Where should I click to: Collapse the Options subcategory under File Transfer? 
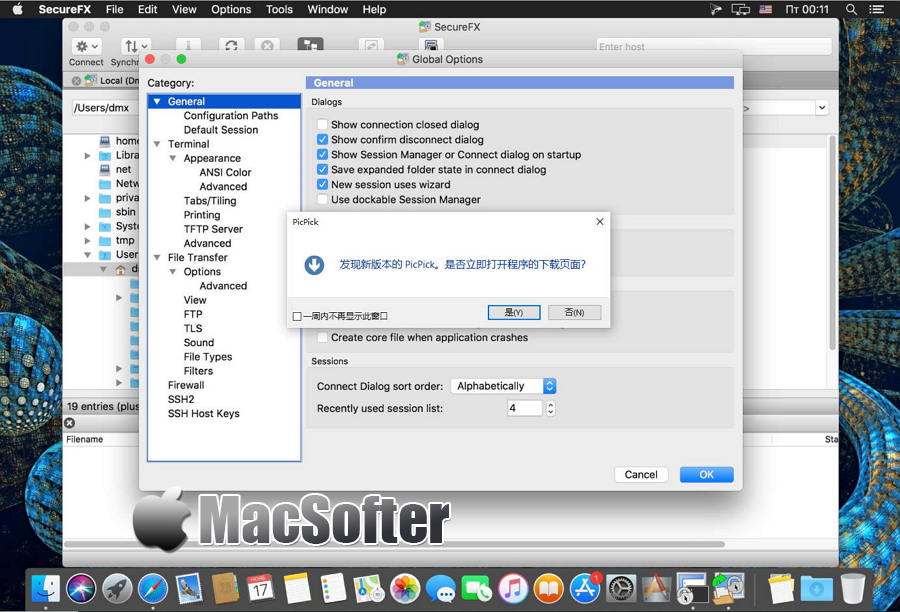[x=173, y=272]
